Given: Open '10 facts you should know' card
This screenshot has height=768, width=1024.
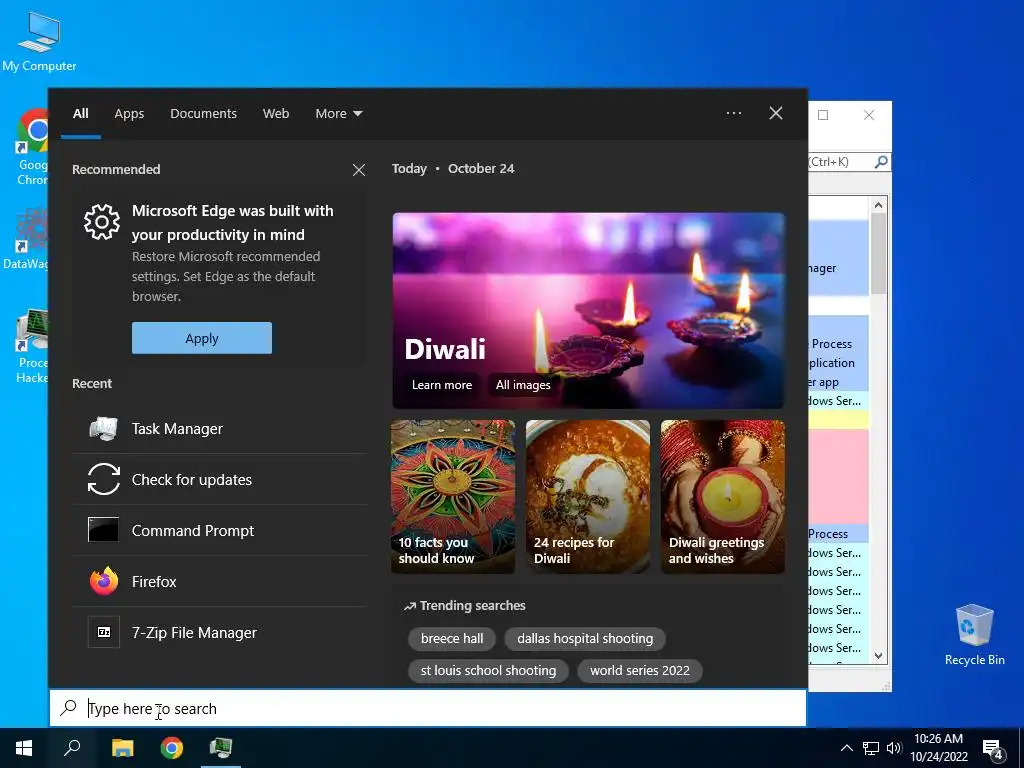Looking at the screenshot, I should (453, 497).
